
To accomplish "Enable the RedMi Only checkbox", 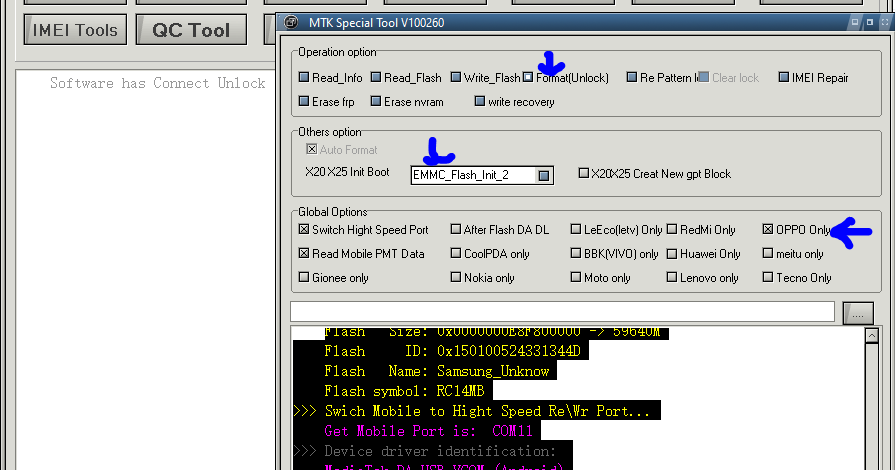I will 672,229.
